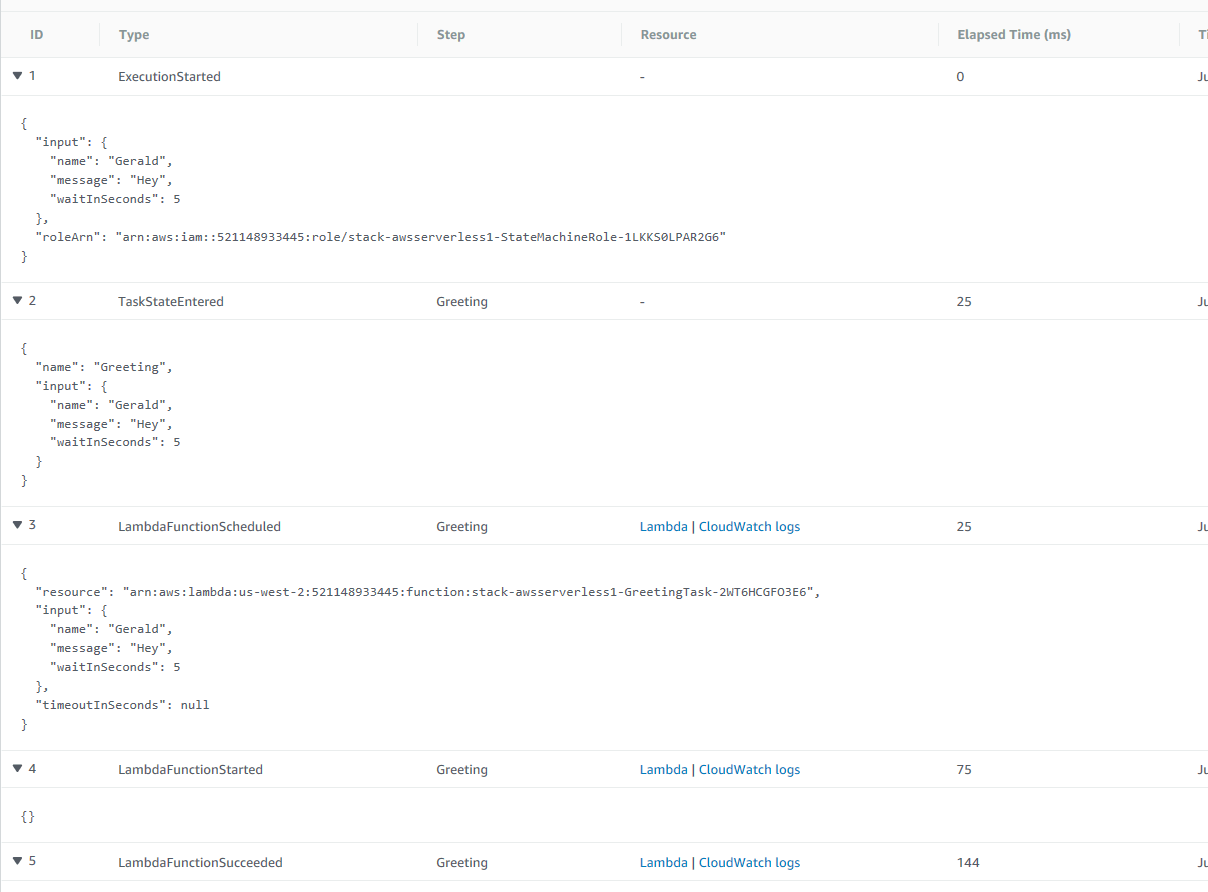
Task: Open Lambda link for LambdaFunctionSucceeded event
Action: tap(663, 862)
